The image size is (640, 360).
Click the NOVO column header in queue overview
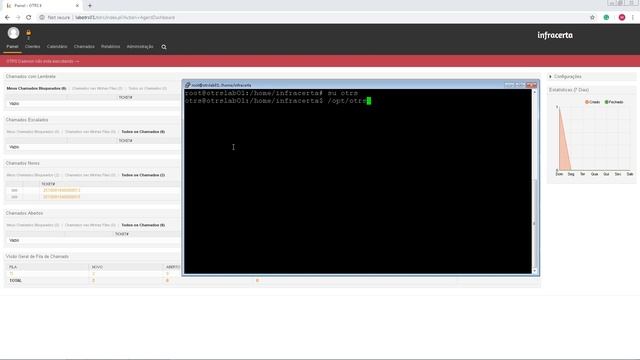click(x=97, y=267)
